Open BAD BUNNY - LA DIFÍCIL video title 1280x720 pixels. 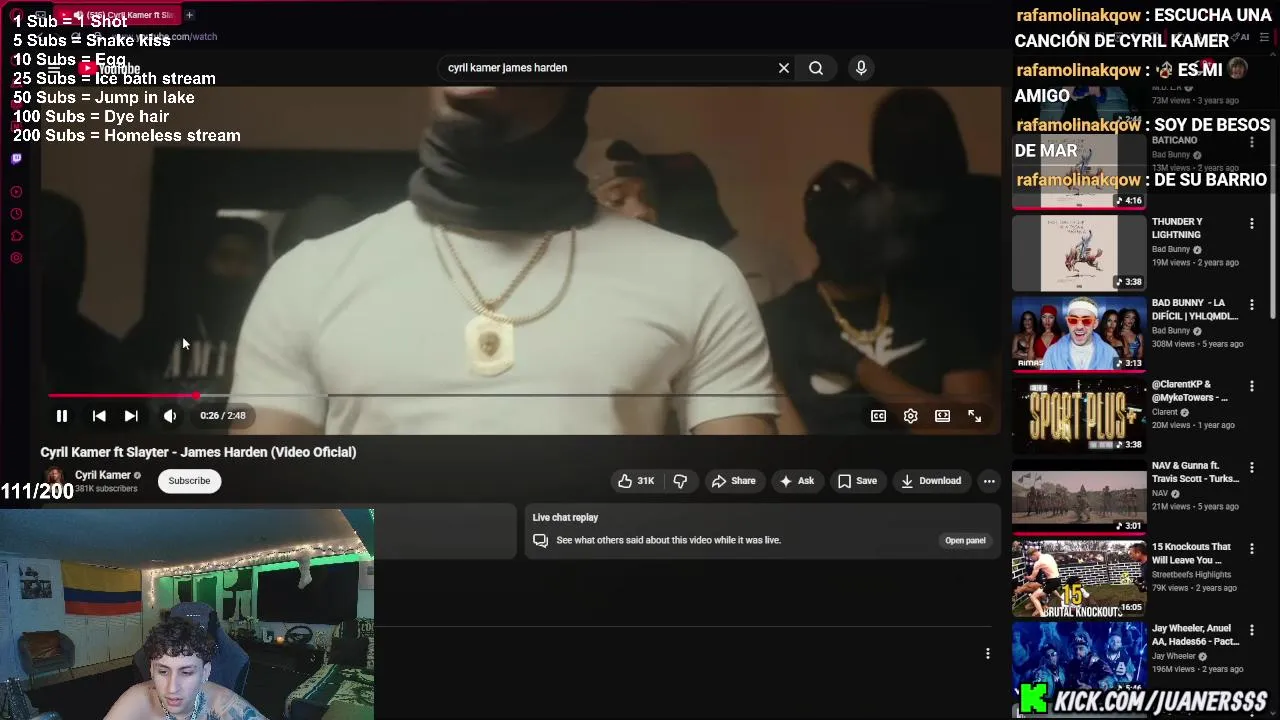tap(1194, 309)
